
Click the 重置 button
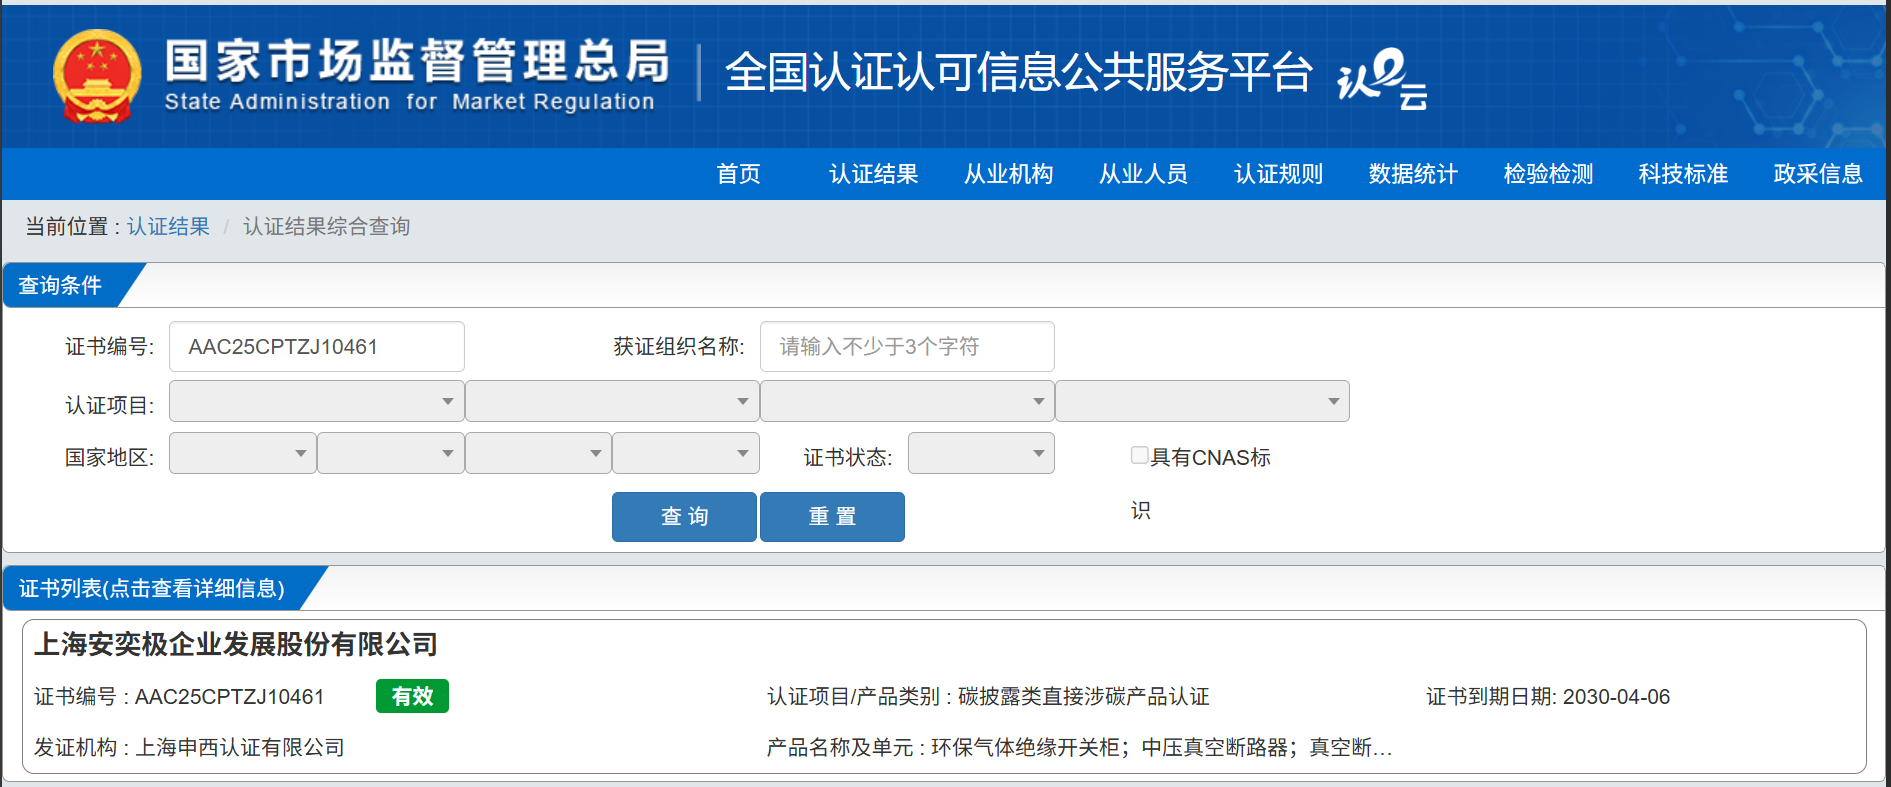coord(832,517)
